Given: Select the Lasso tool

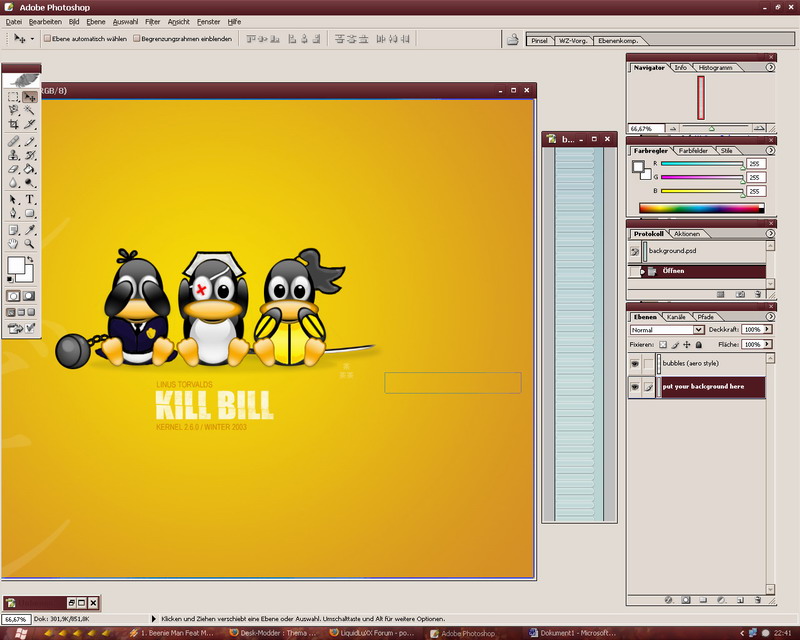Looking at the screenshot, I should point(14,110).
